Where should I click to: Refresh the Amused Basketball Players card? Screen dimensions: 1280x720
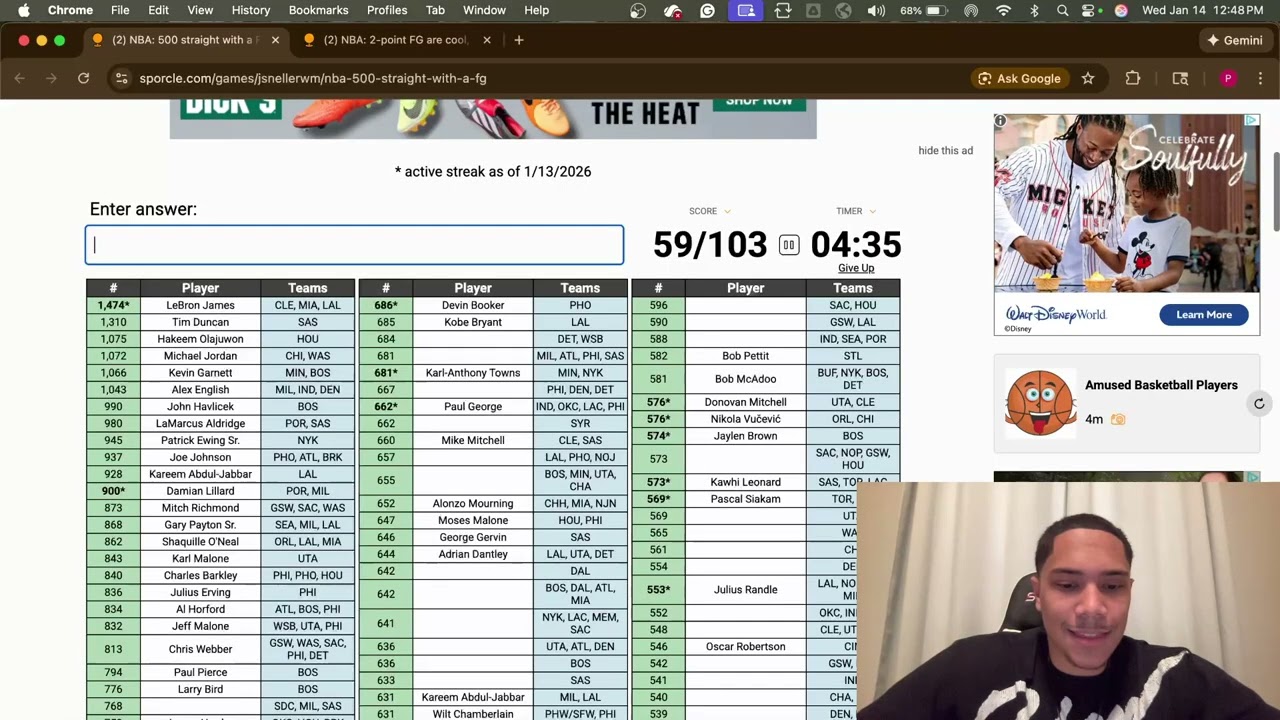1259,404
